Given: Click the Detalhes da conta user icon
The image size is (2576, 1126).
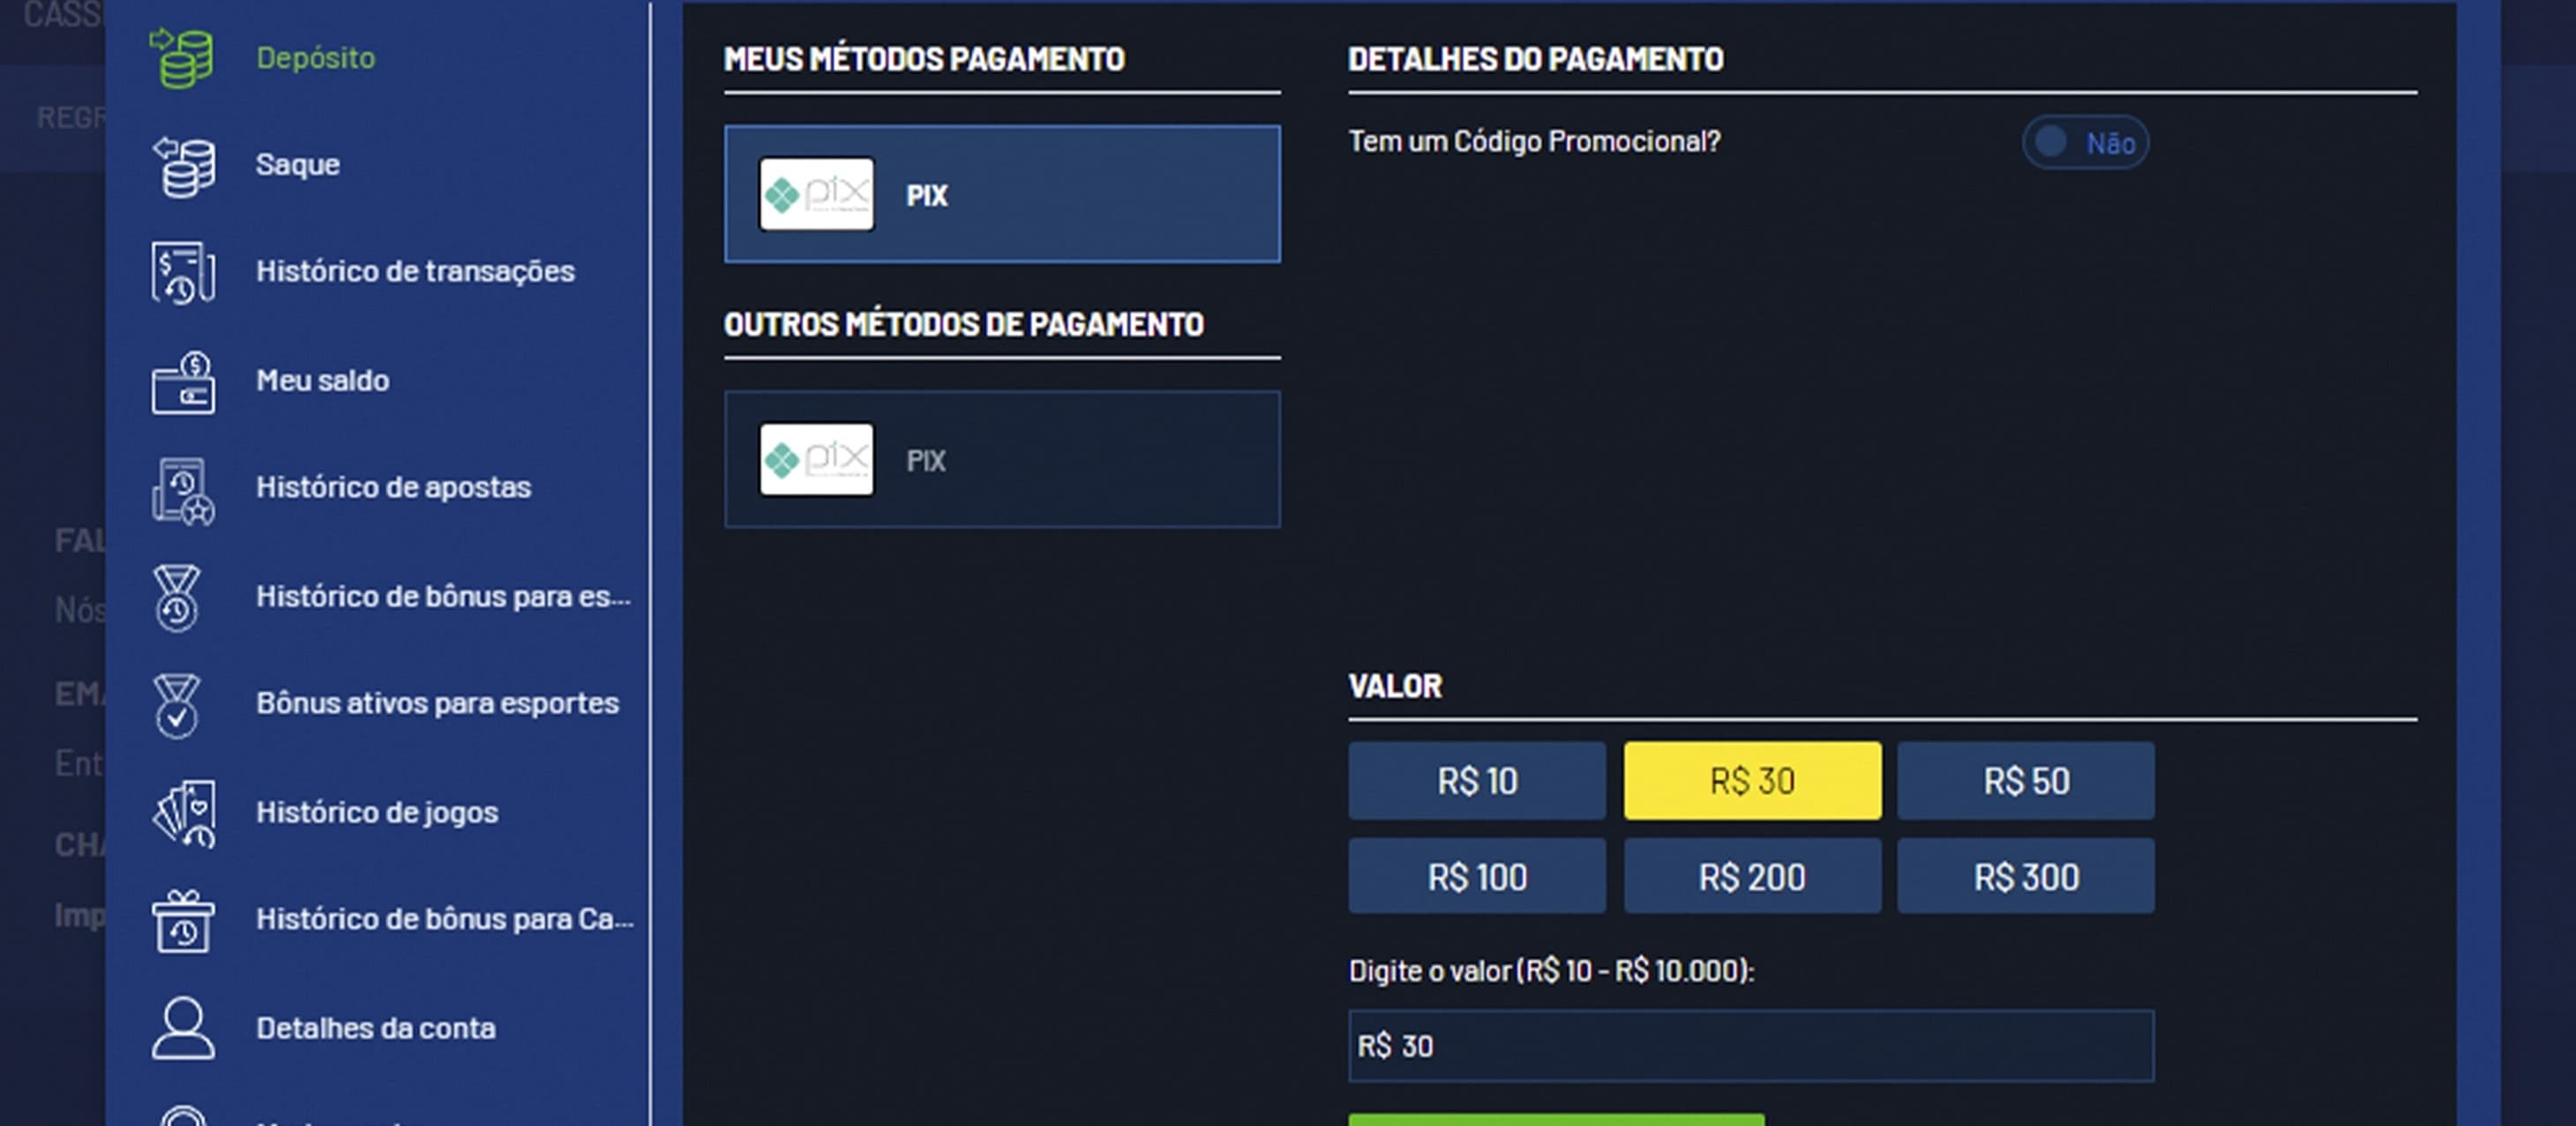Looking at the screenshot, I should tap(183, 1028).
